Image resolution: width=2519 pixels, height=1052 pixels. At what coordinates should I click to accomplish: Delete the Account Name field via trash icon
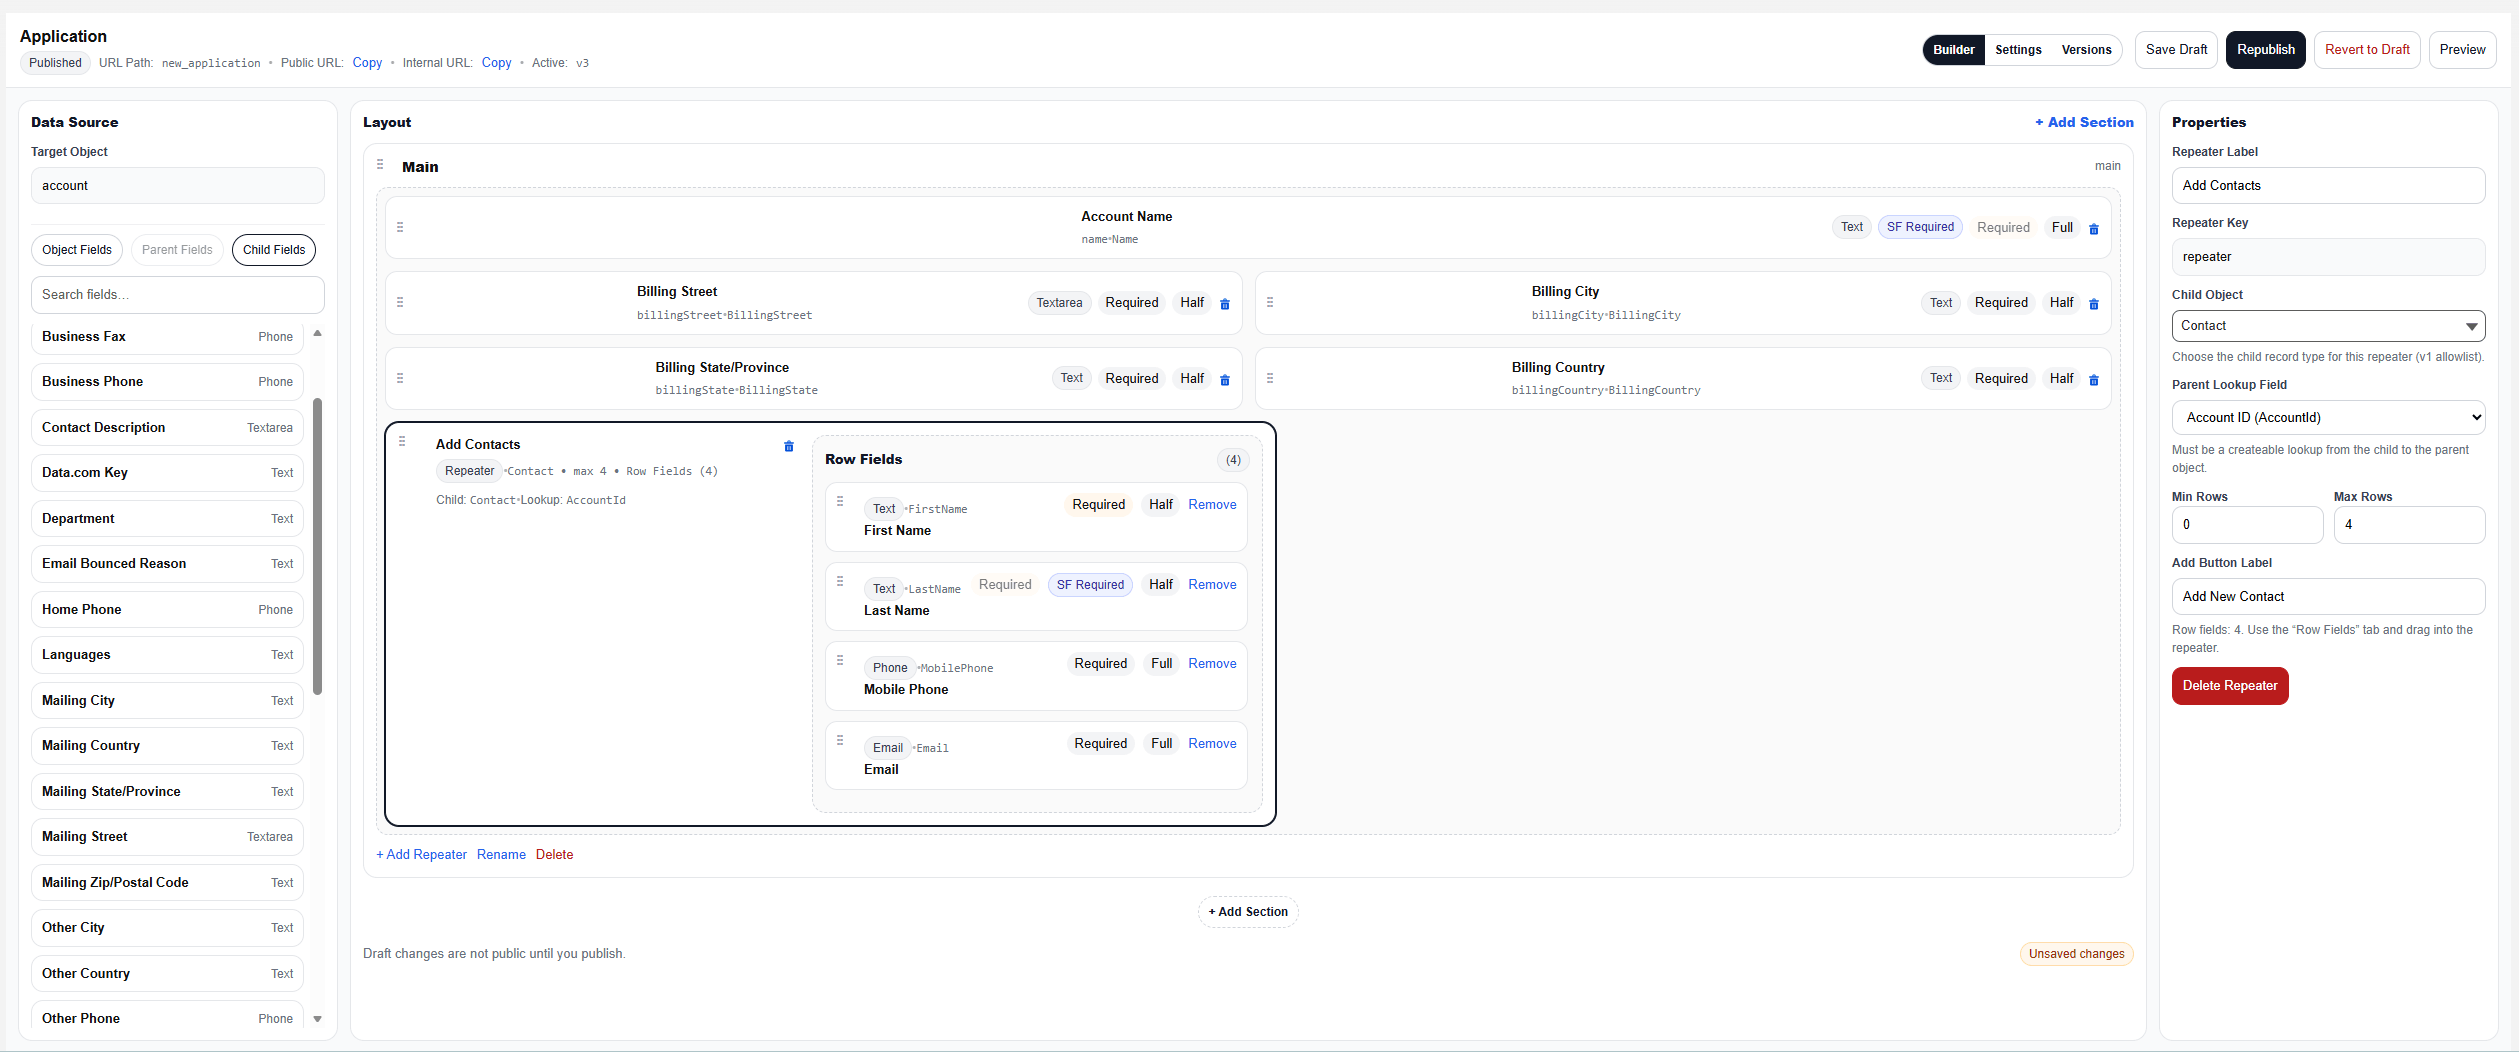(x=2093, y=229)
